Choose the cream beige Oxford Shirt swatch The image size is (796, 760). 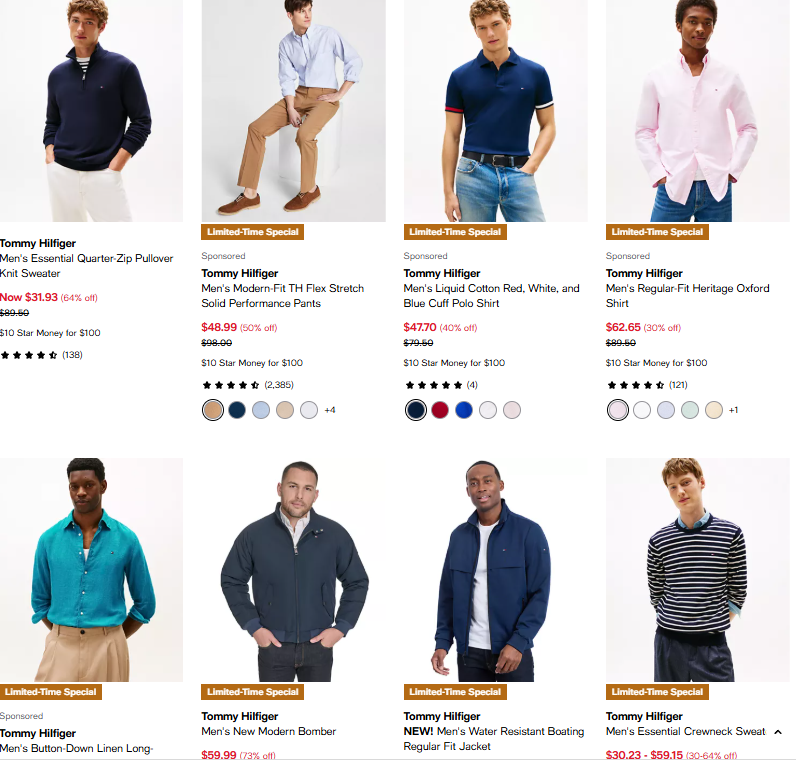pos(714,410)
